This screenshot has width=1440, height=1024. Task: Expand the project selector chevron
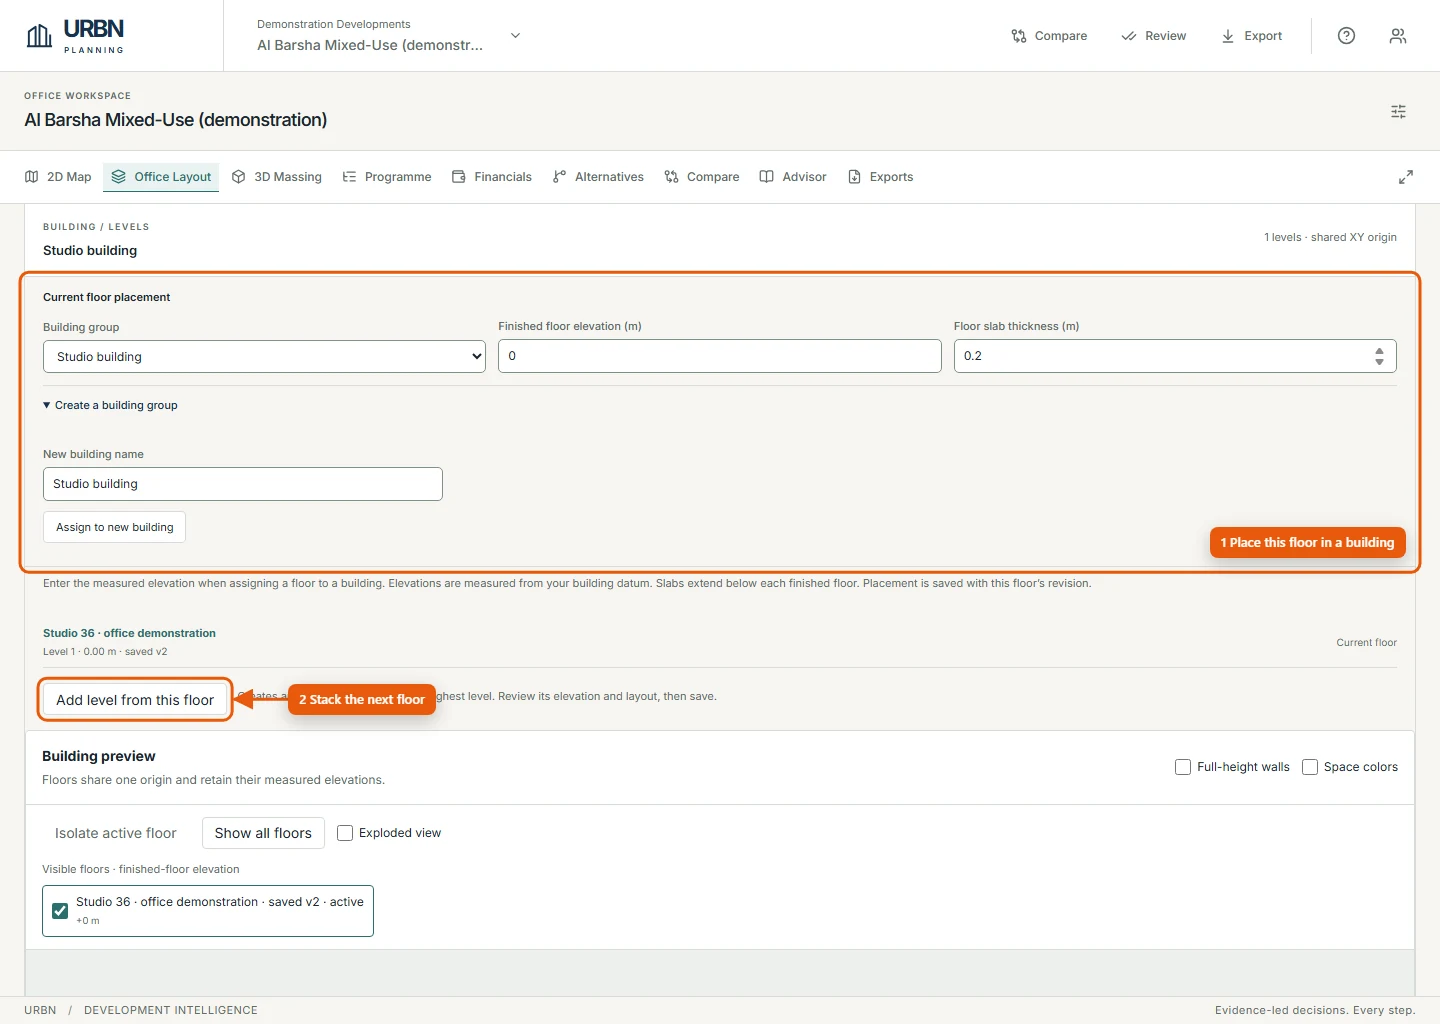515,36
